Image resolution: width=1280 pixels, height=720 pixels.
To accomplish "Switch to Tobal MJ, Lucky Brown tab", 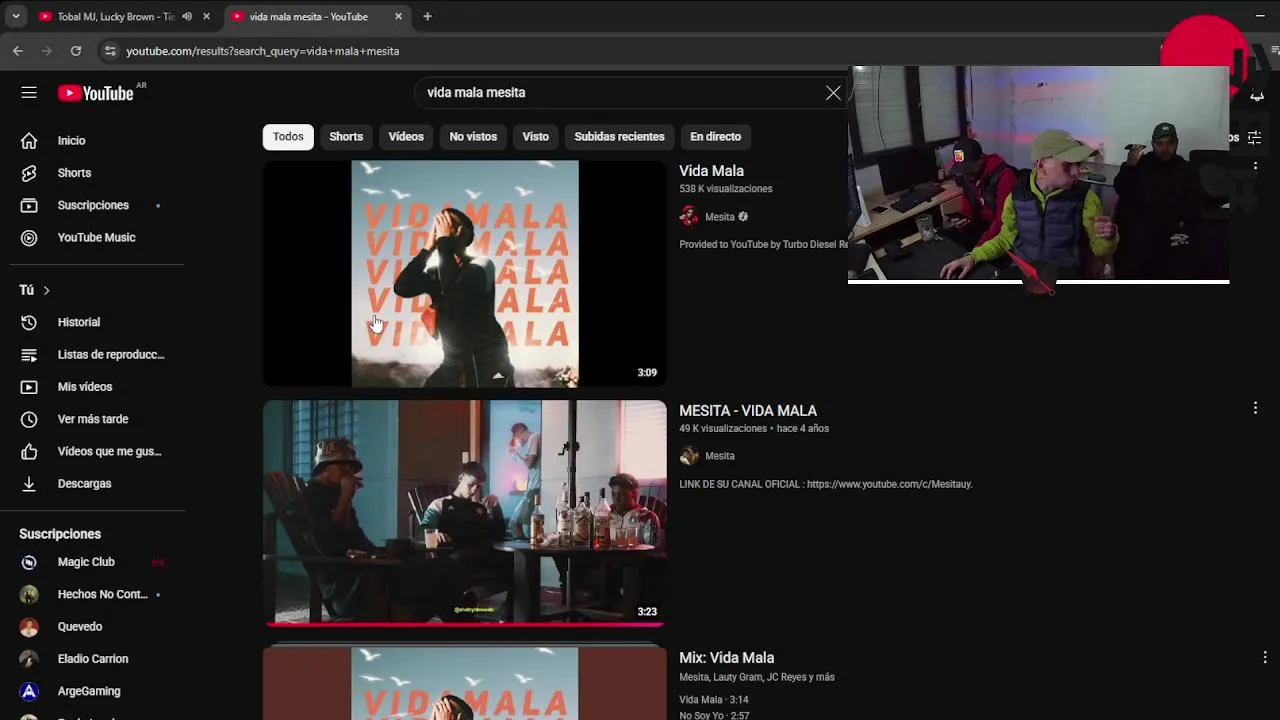I will 115,16.
